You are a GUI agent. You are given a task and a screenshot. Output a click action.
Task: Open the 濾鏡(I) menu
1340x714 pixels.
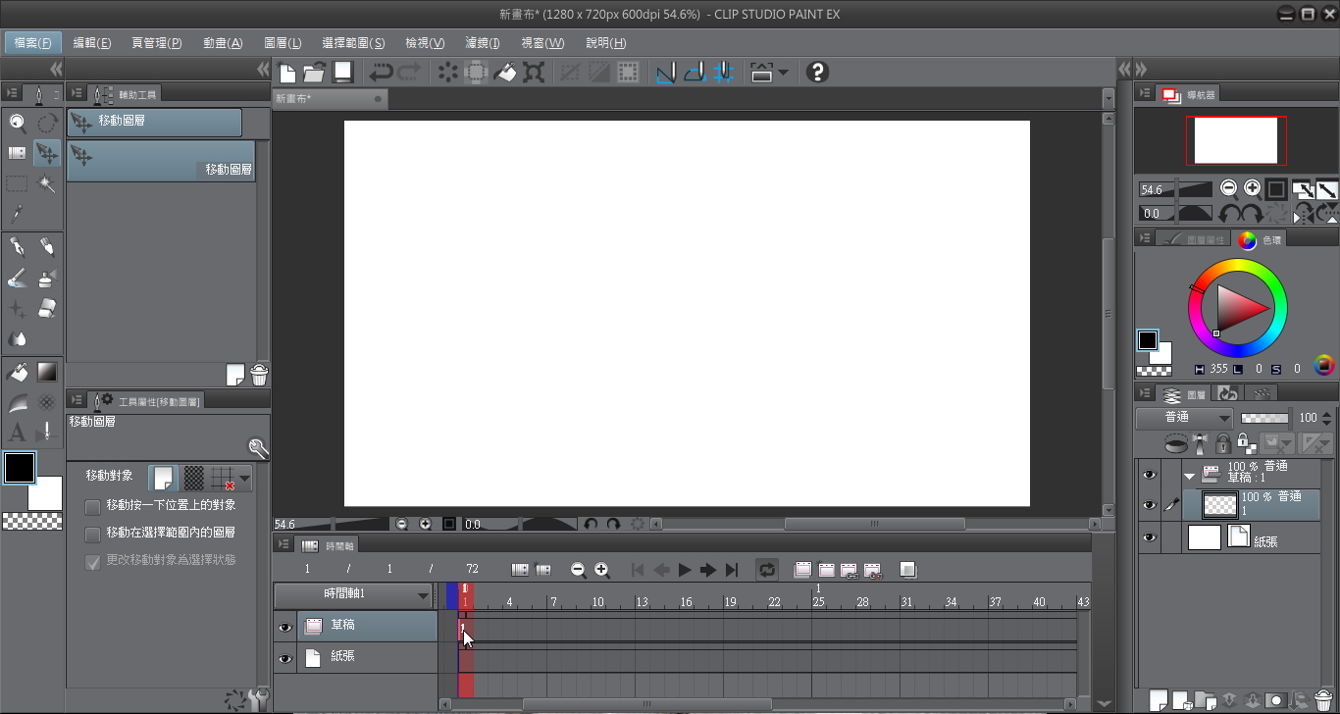point(482,43)
